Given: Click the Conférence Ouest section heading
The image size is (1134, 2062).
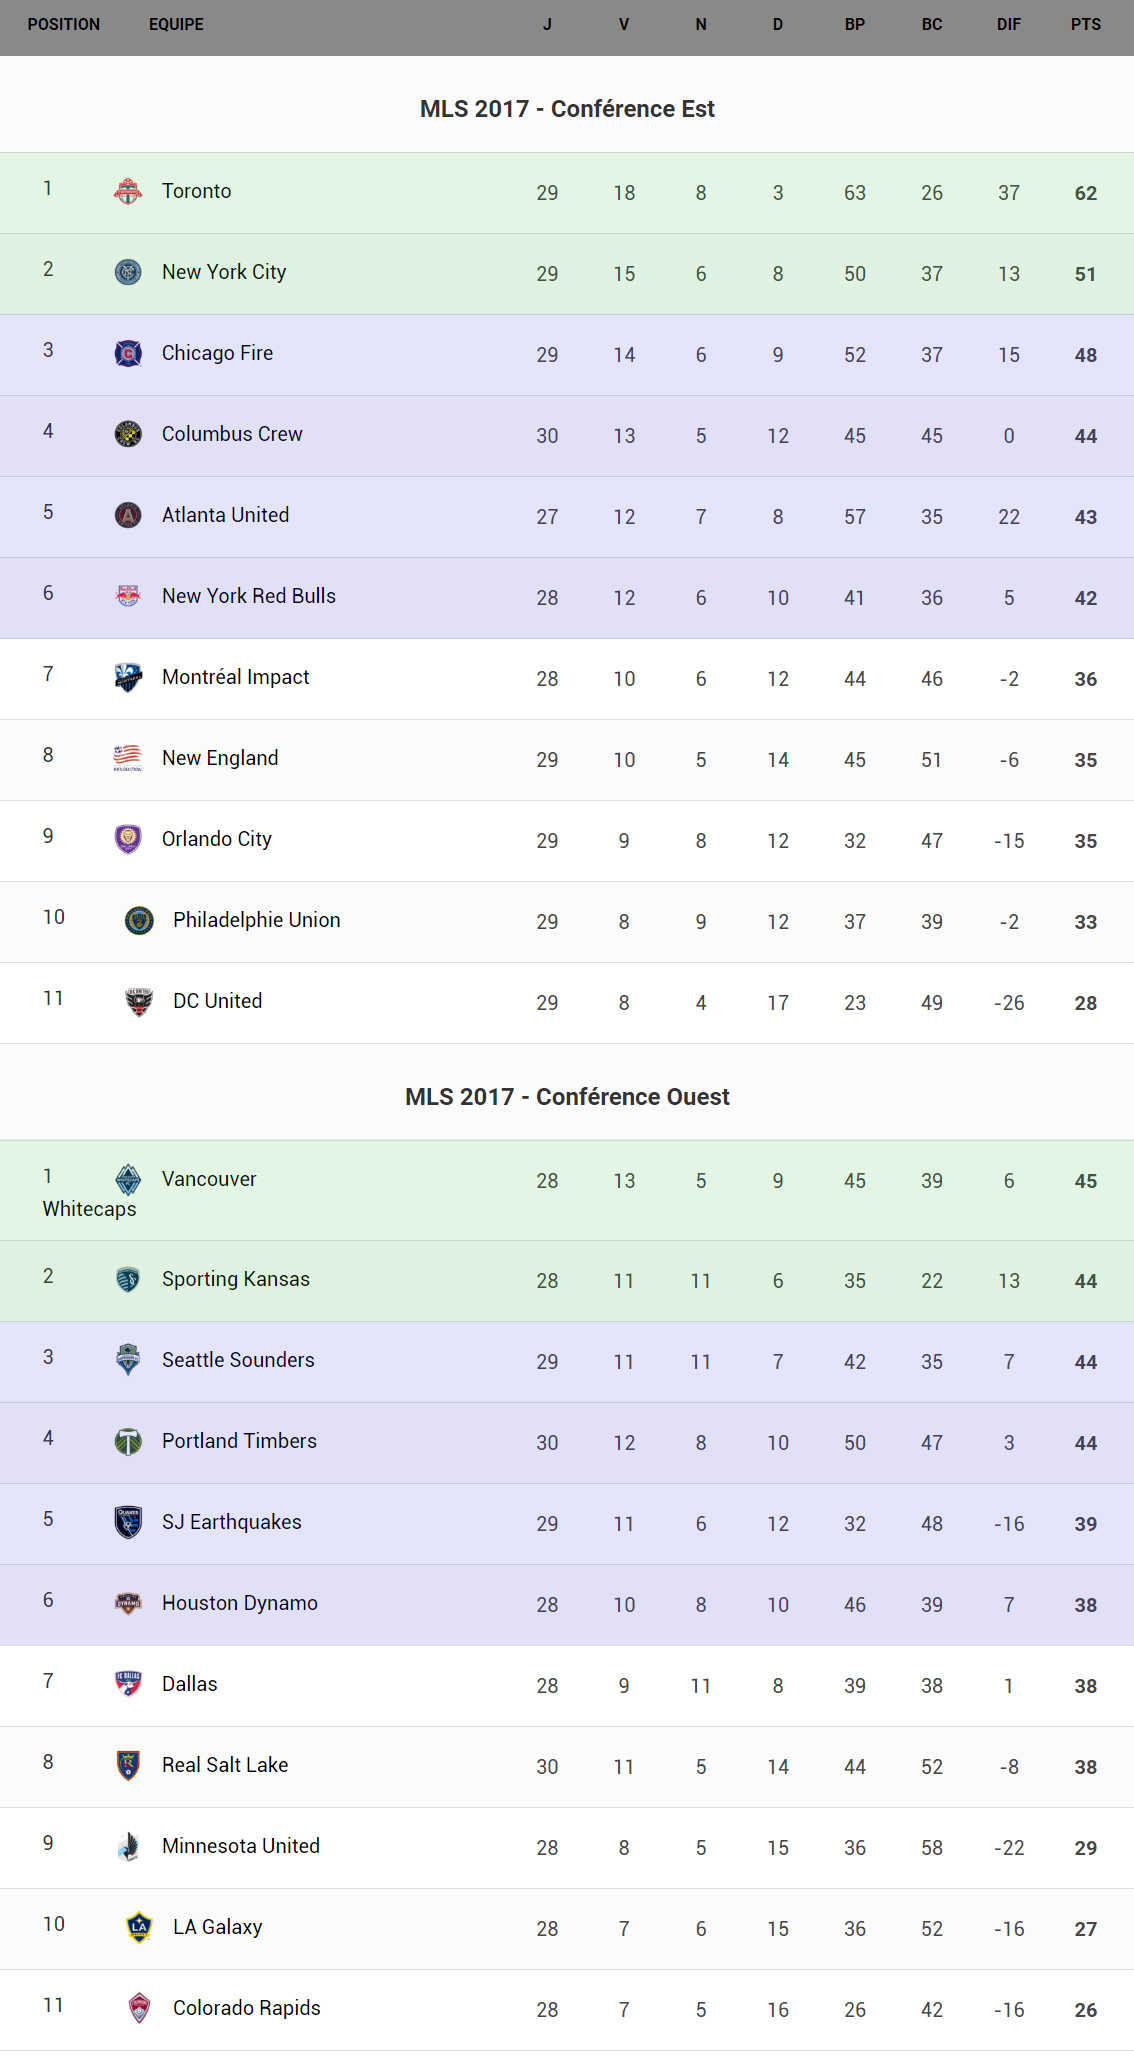Looking at the screenshot, I should click(567, 1097).
